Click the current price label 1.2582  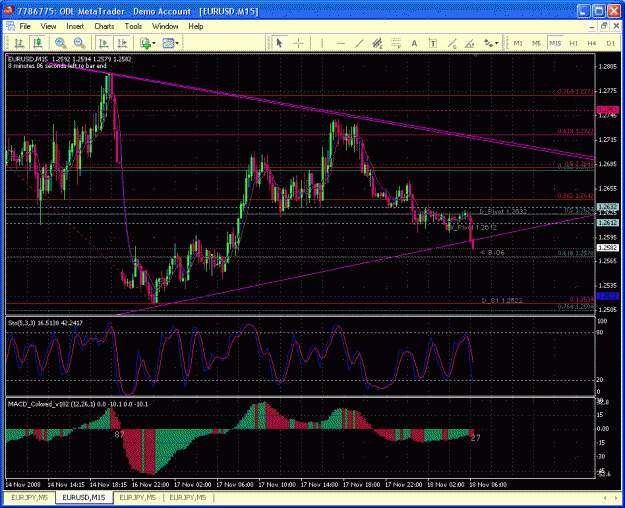(607, 248)
